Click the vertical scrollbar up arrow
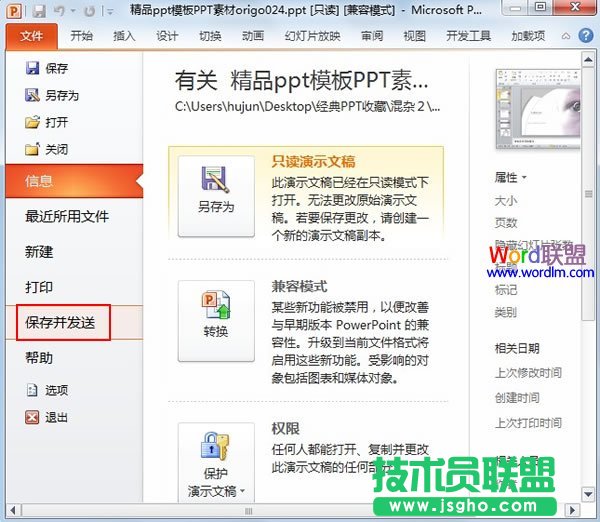The height and width of the screenshot is (522, 600). point(588,60)
